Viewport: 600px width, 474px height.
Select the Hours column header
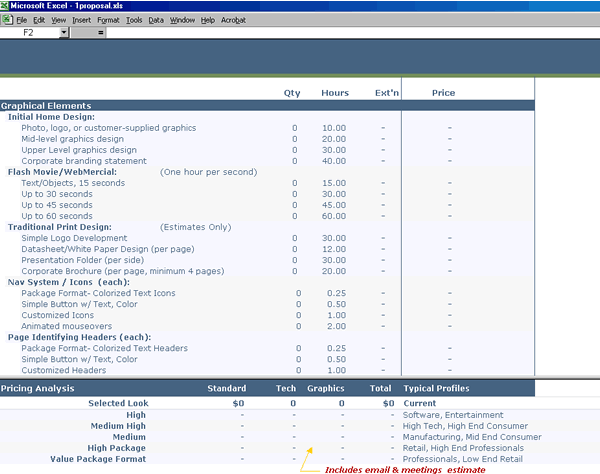[x=335, y=93]
